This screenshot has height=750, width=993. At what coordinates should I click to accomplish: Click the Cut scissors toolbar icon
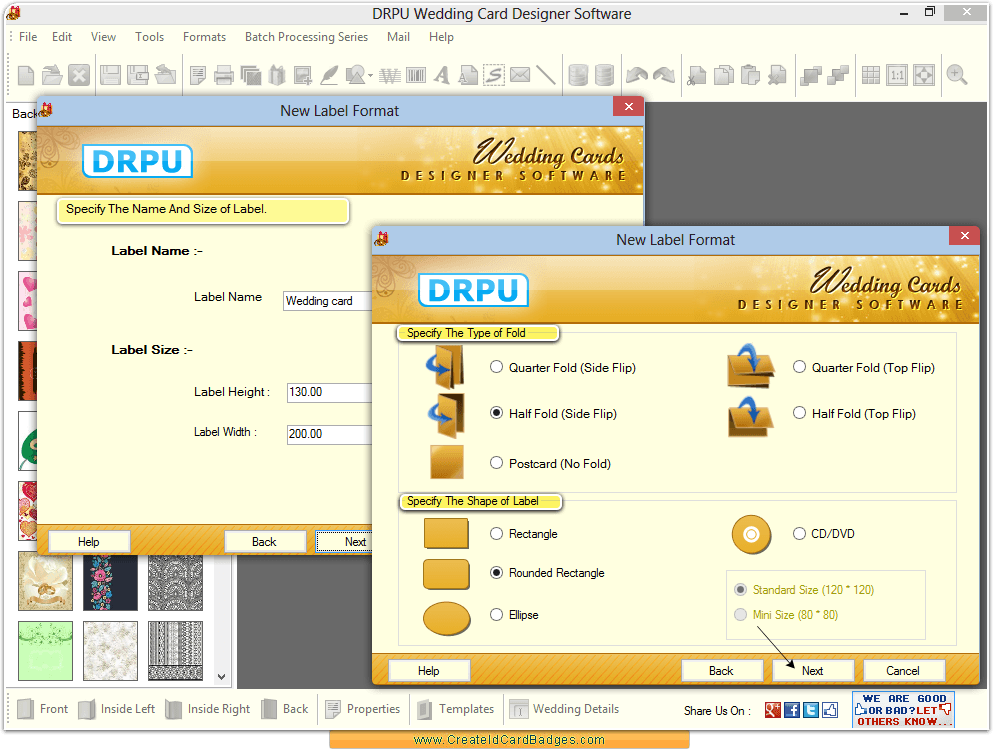[x=697, y=75]
